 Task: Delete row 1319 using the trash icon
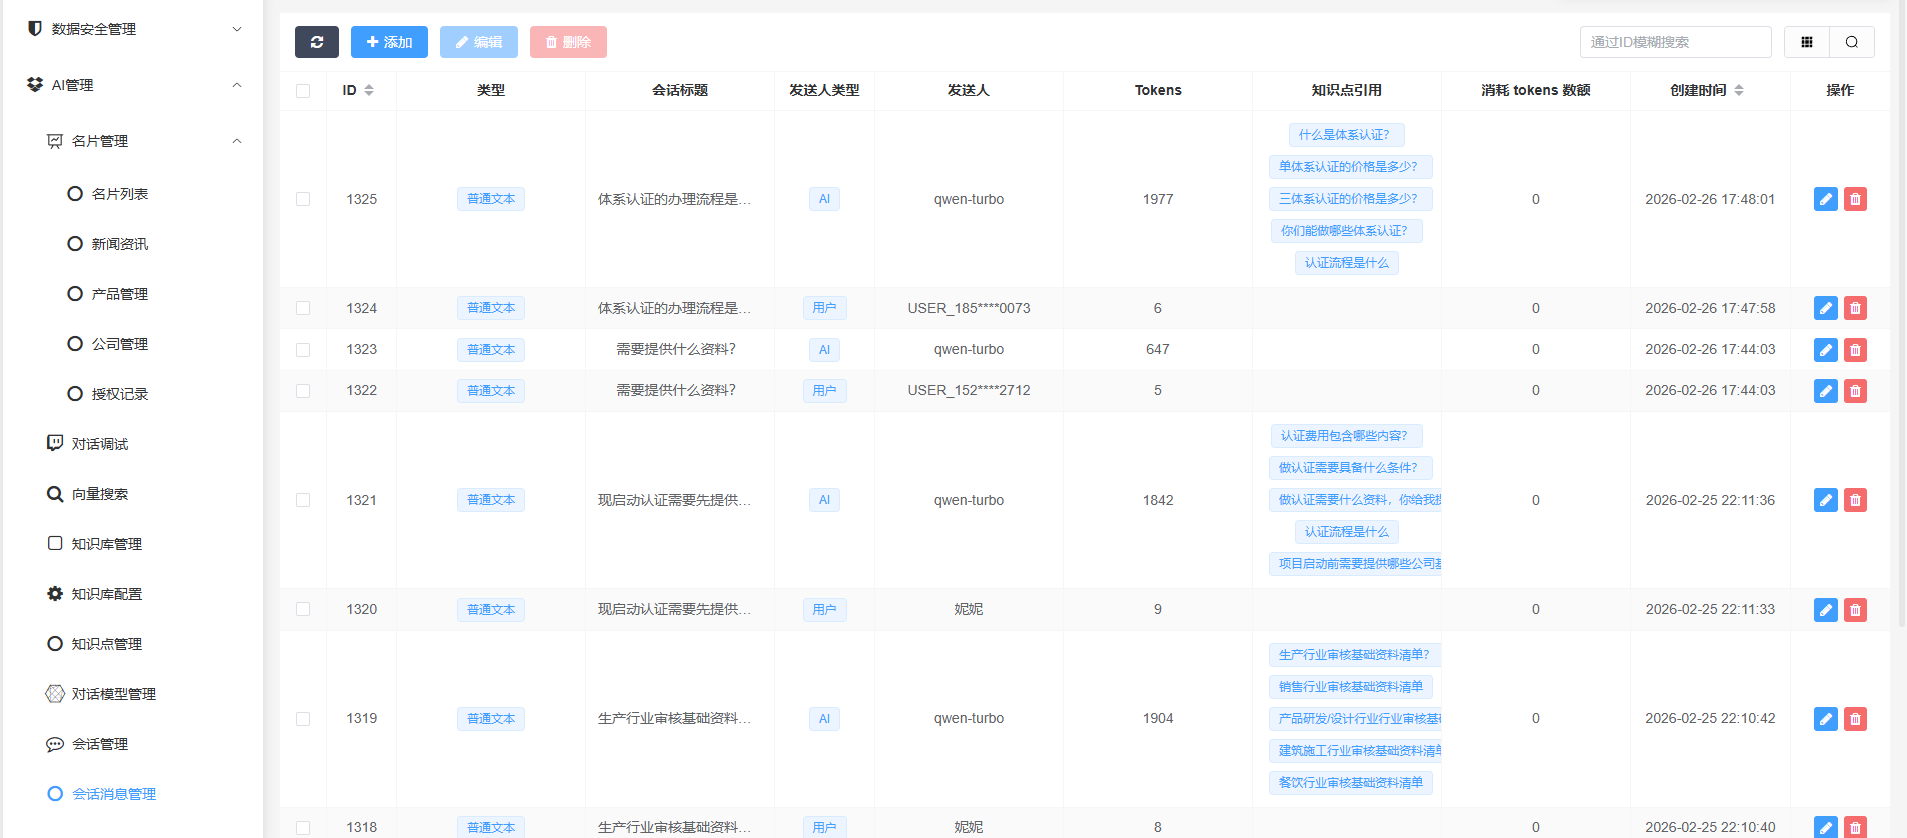(x=1855, y=719)
